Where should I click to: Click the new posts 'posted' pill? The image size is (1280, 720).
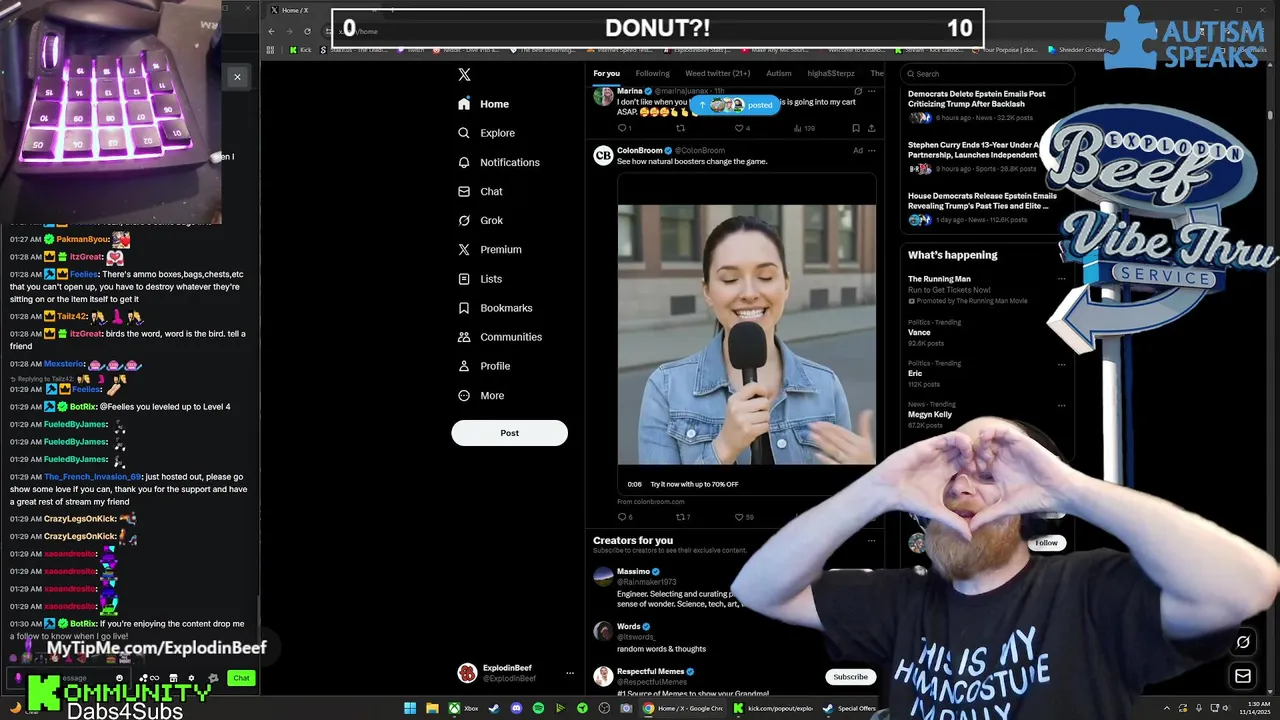pos(735,105)
